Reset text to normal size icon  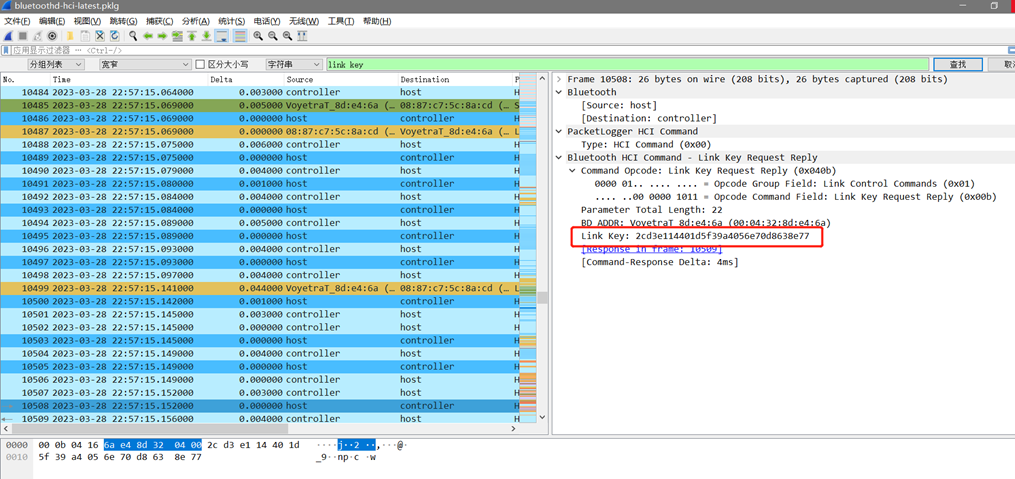point(287,36)
